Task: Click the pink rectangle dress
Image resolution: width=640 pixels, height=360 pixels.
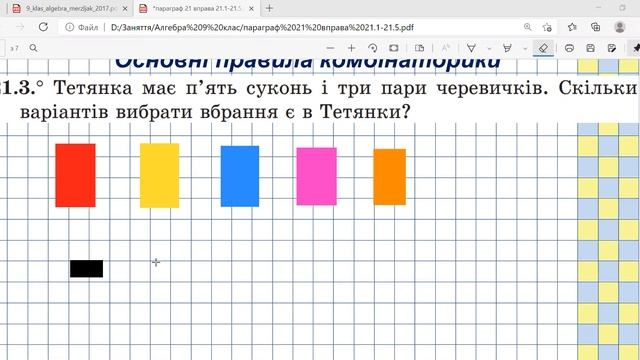Action: (317, 176)
